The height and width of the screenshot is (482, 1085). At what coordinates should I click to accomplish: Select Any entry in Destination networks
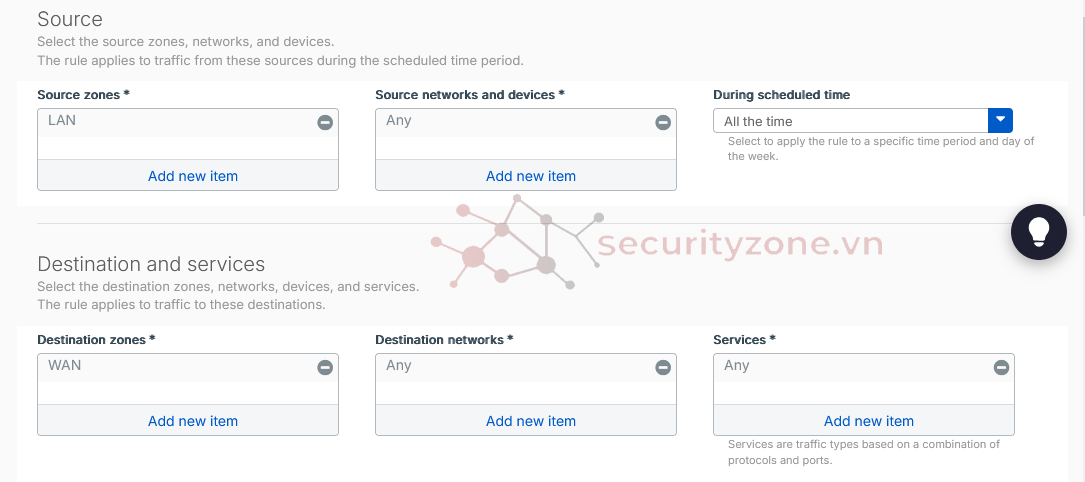point(399,366)
